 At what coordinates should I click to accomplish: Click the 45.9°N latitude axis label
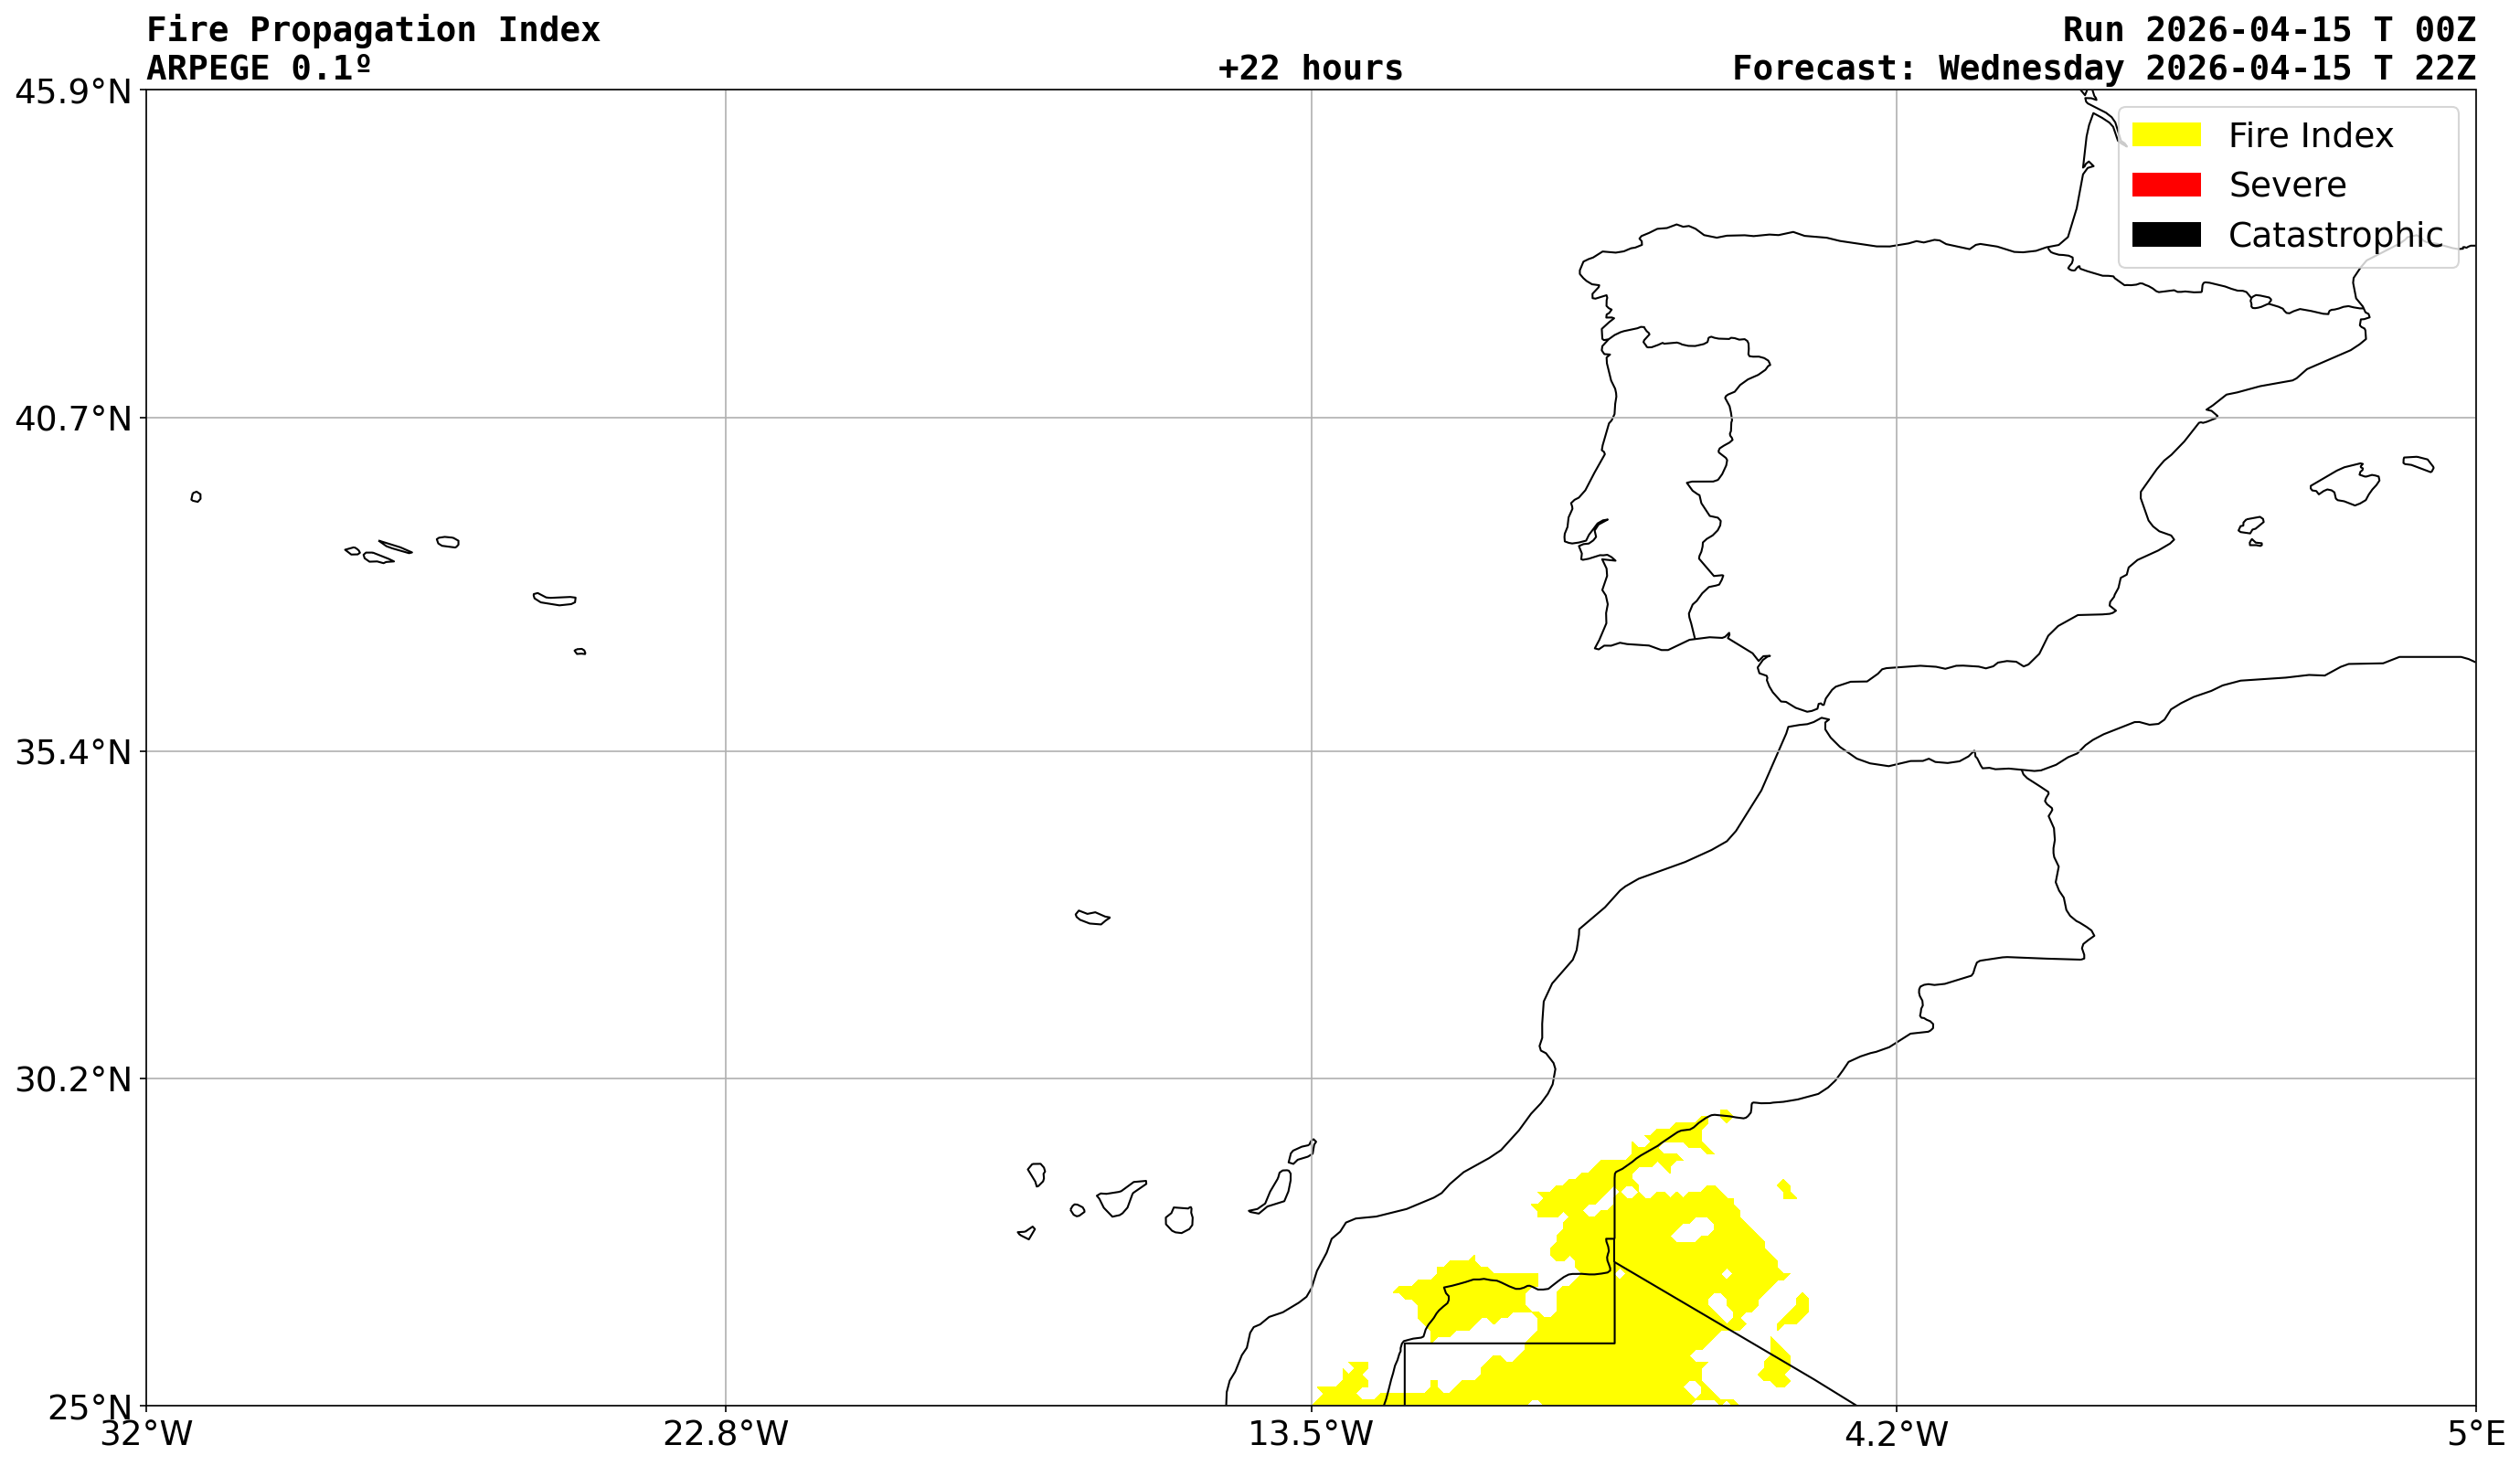(x=73, y=92)
